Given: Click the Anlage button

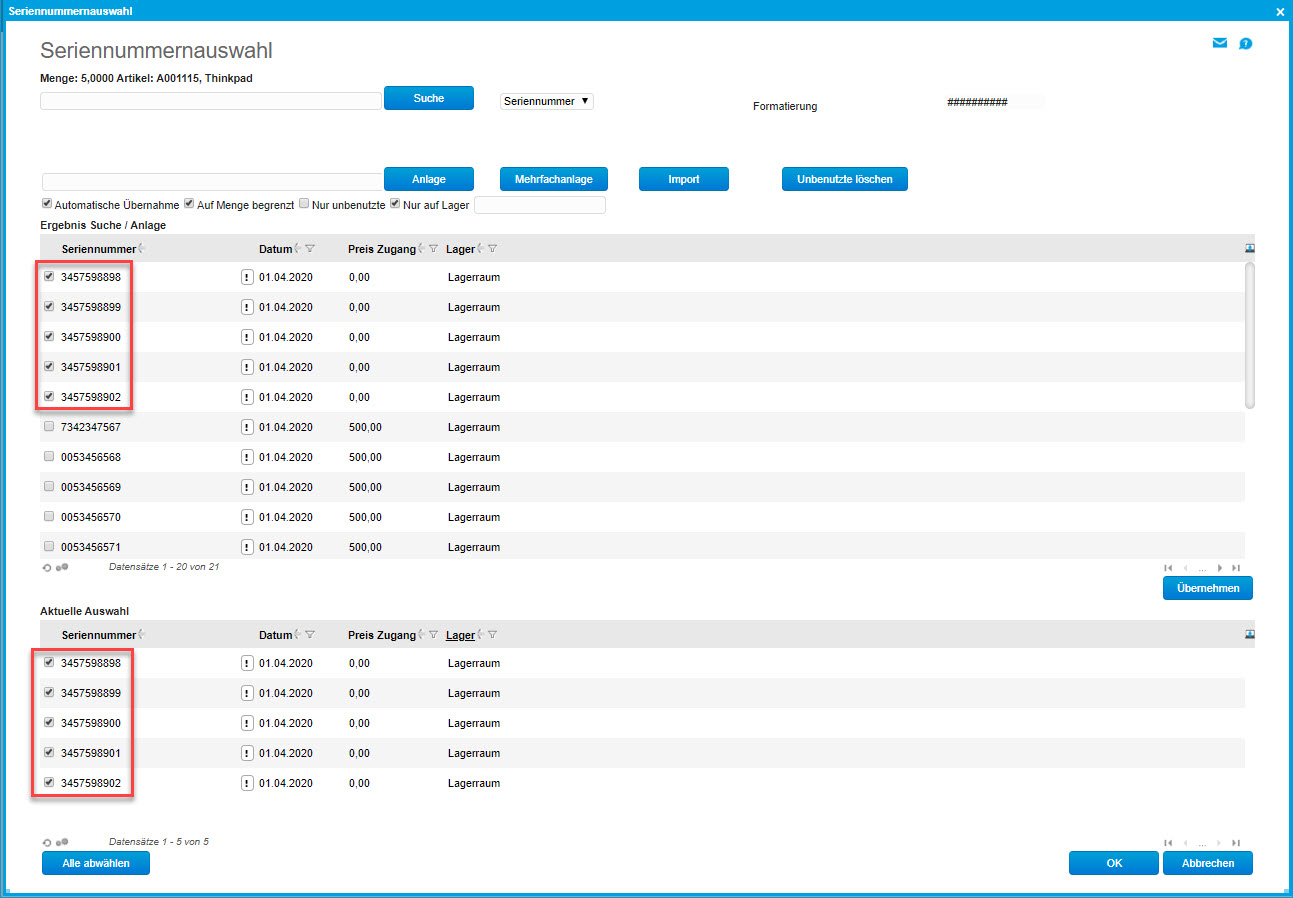Looking at the screenshot, I should (x=429, y=179).
